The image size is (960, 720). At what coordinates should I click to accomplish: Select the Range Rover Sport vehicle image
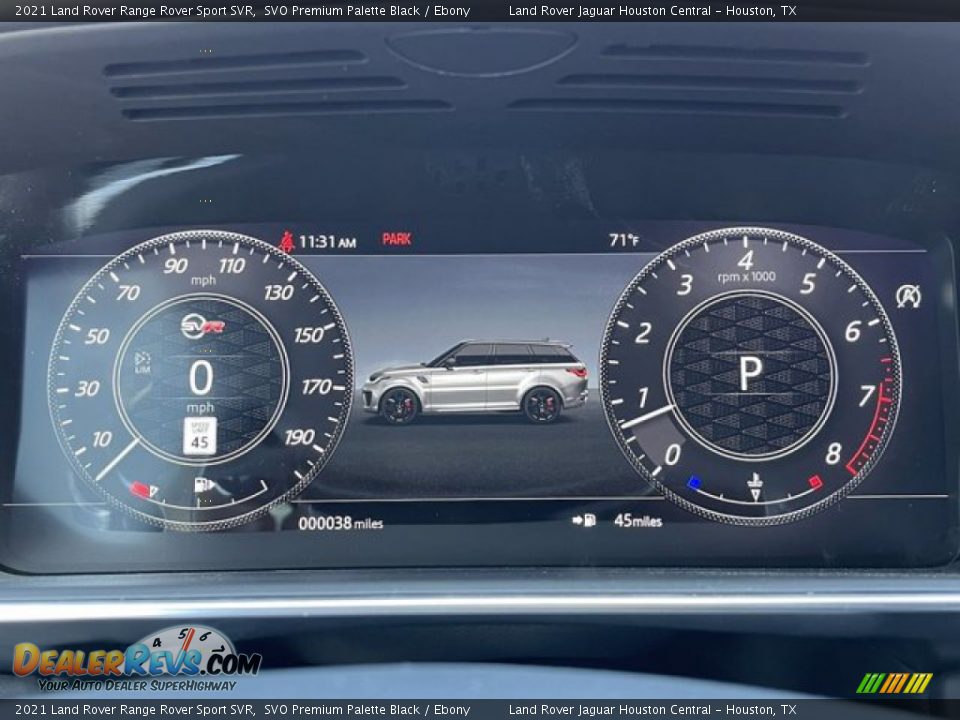475,381
